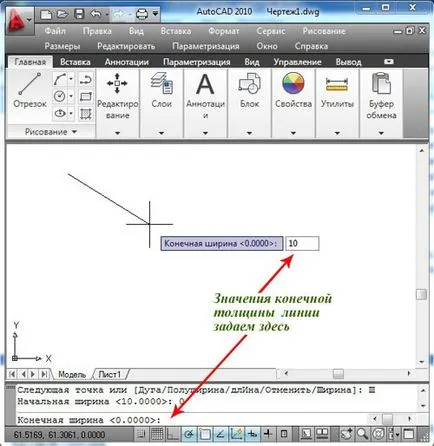Switch to the Управление ribbon tab

click(x=297, y=62)
